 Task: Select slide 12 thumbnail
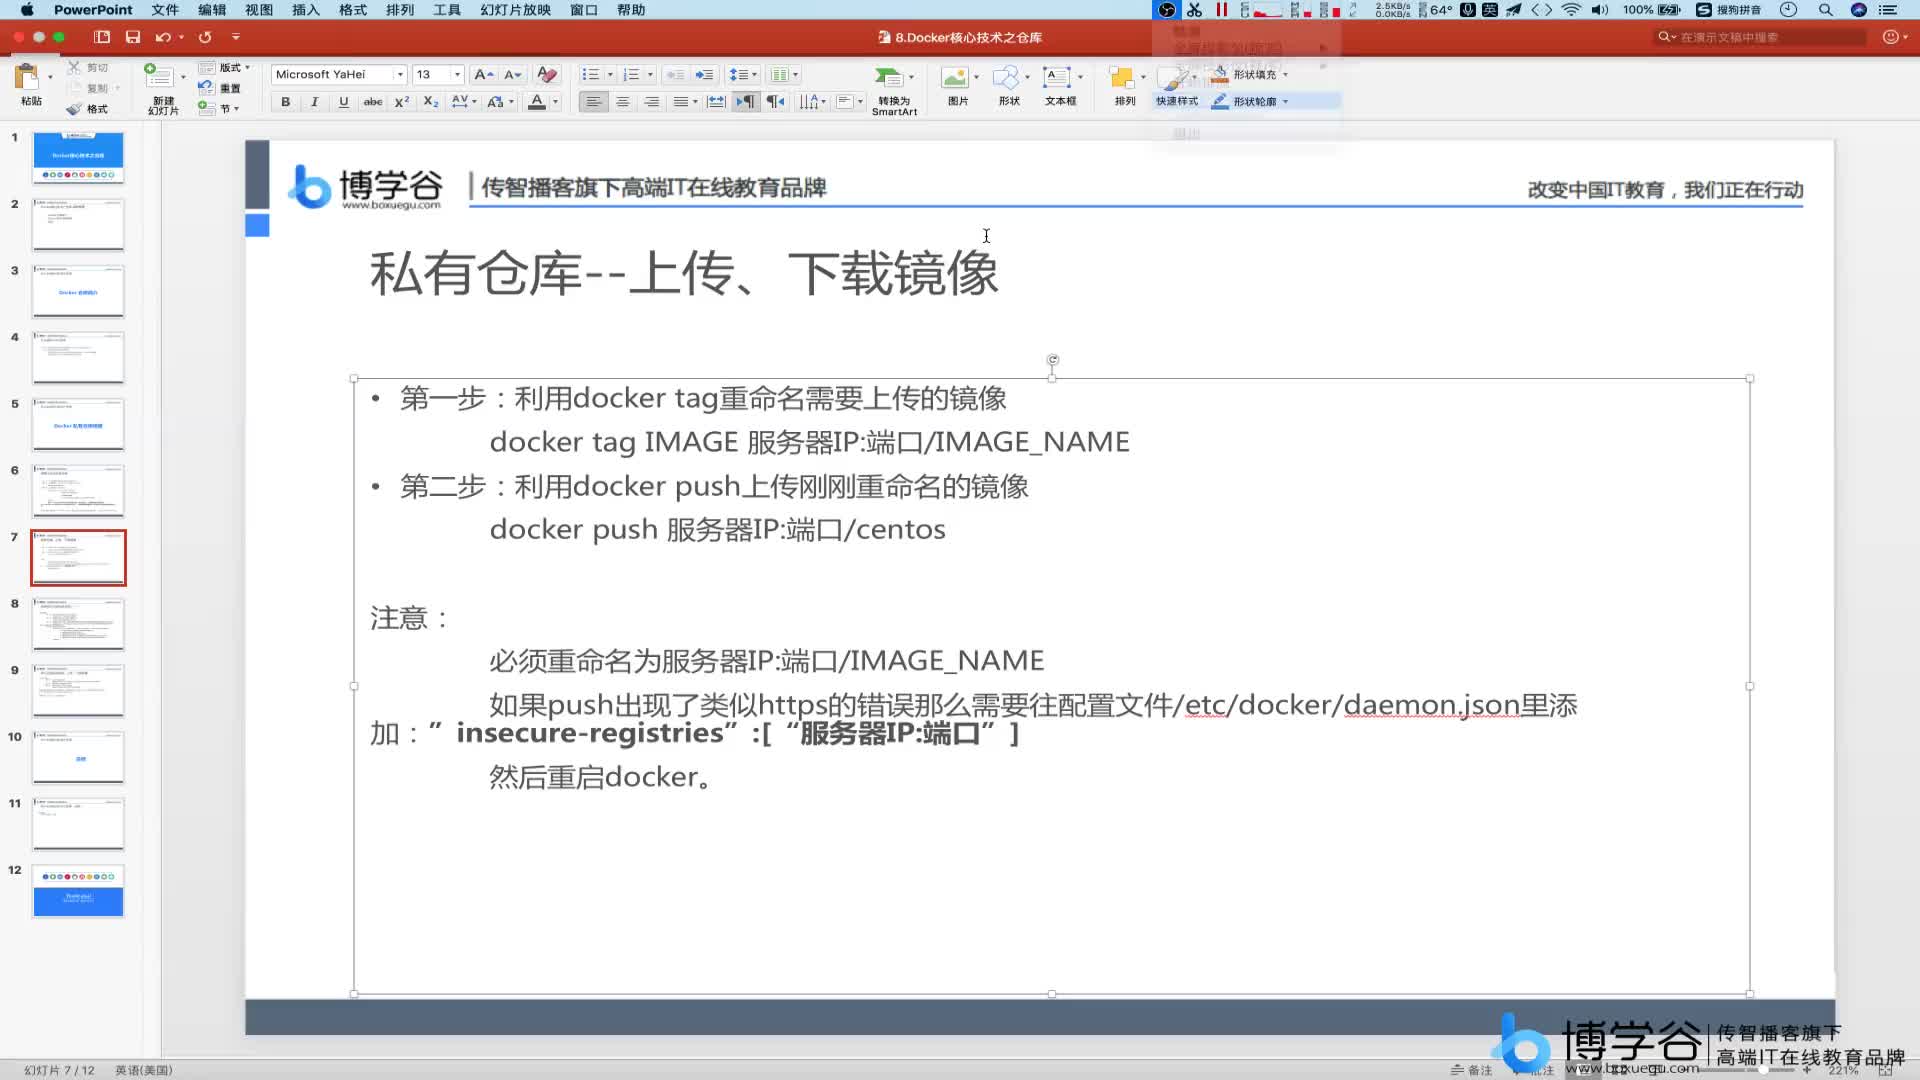pos(78,890)
